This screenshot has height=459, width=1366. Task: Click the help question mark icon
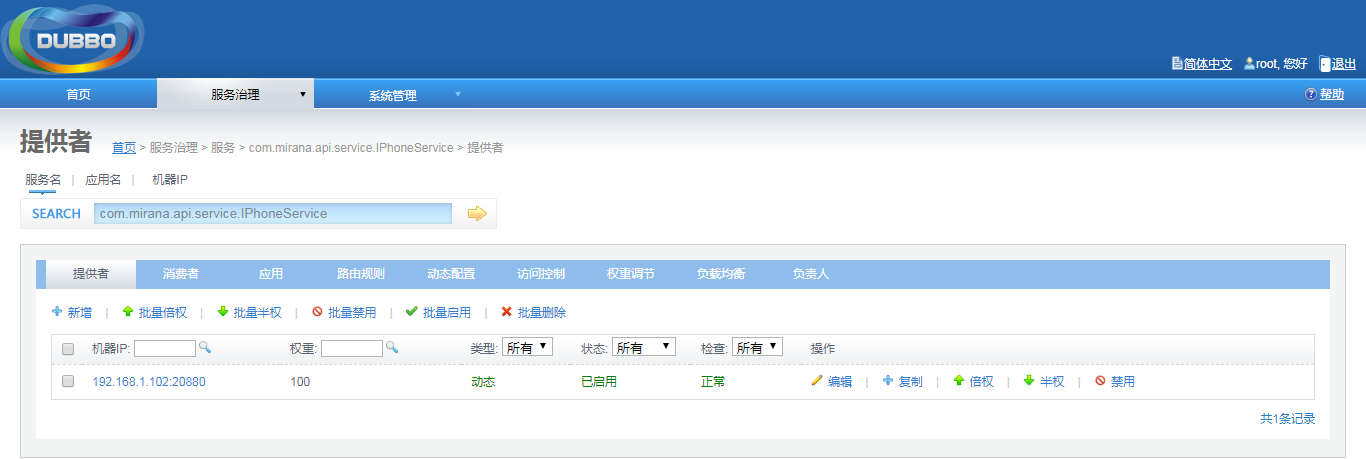tap(1311, 94)
